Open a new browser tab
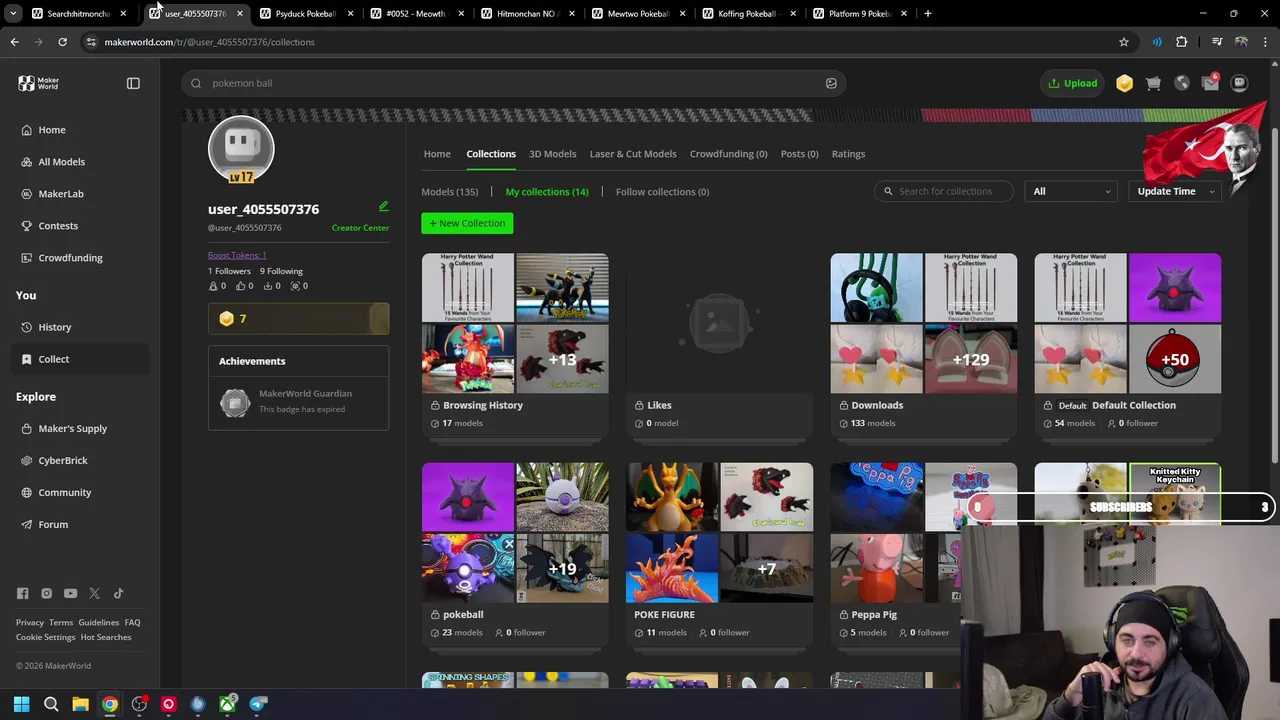Viewport: 1280px width, 720px height. [x=928, y=14]
